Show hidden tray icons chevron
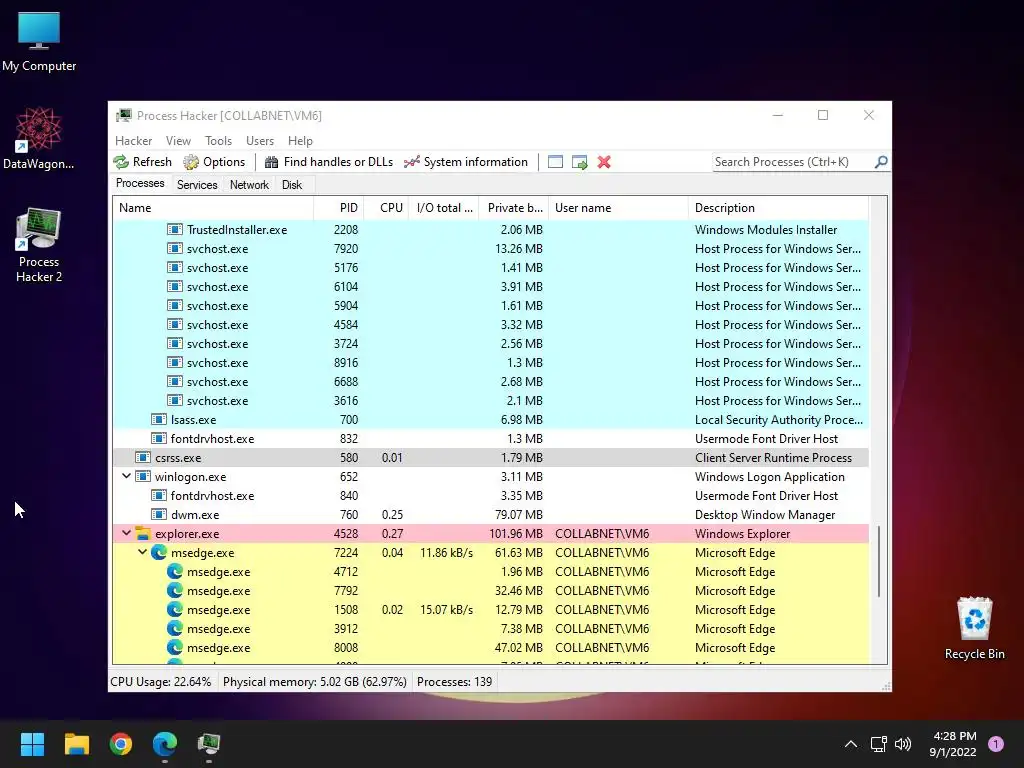 click(850, 743)
